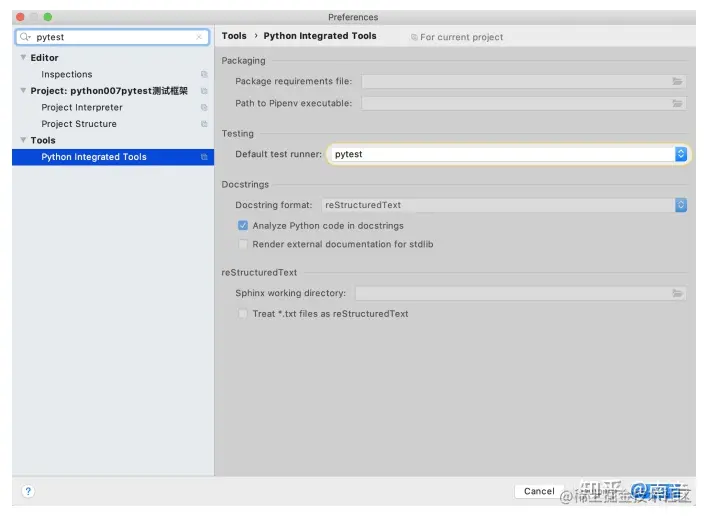
Task: Browse for Package requirements file folder icon
Action: [677, 81]
